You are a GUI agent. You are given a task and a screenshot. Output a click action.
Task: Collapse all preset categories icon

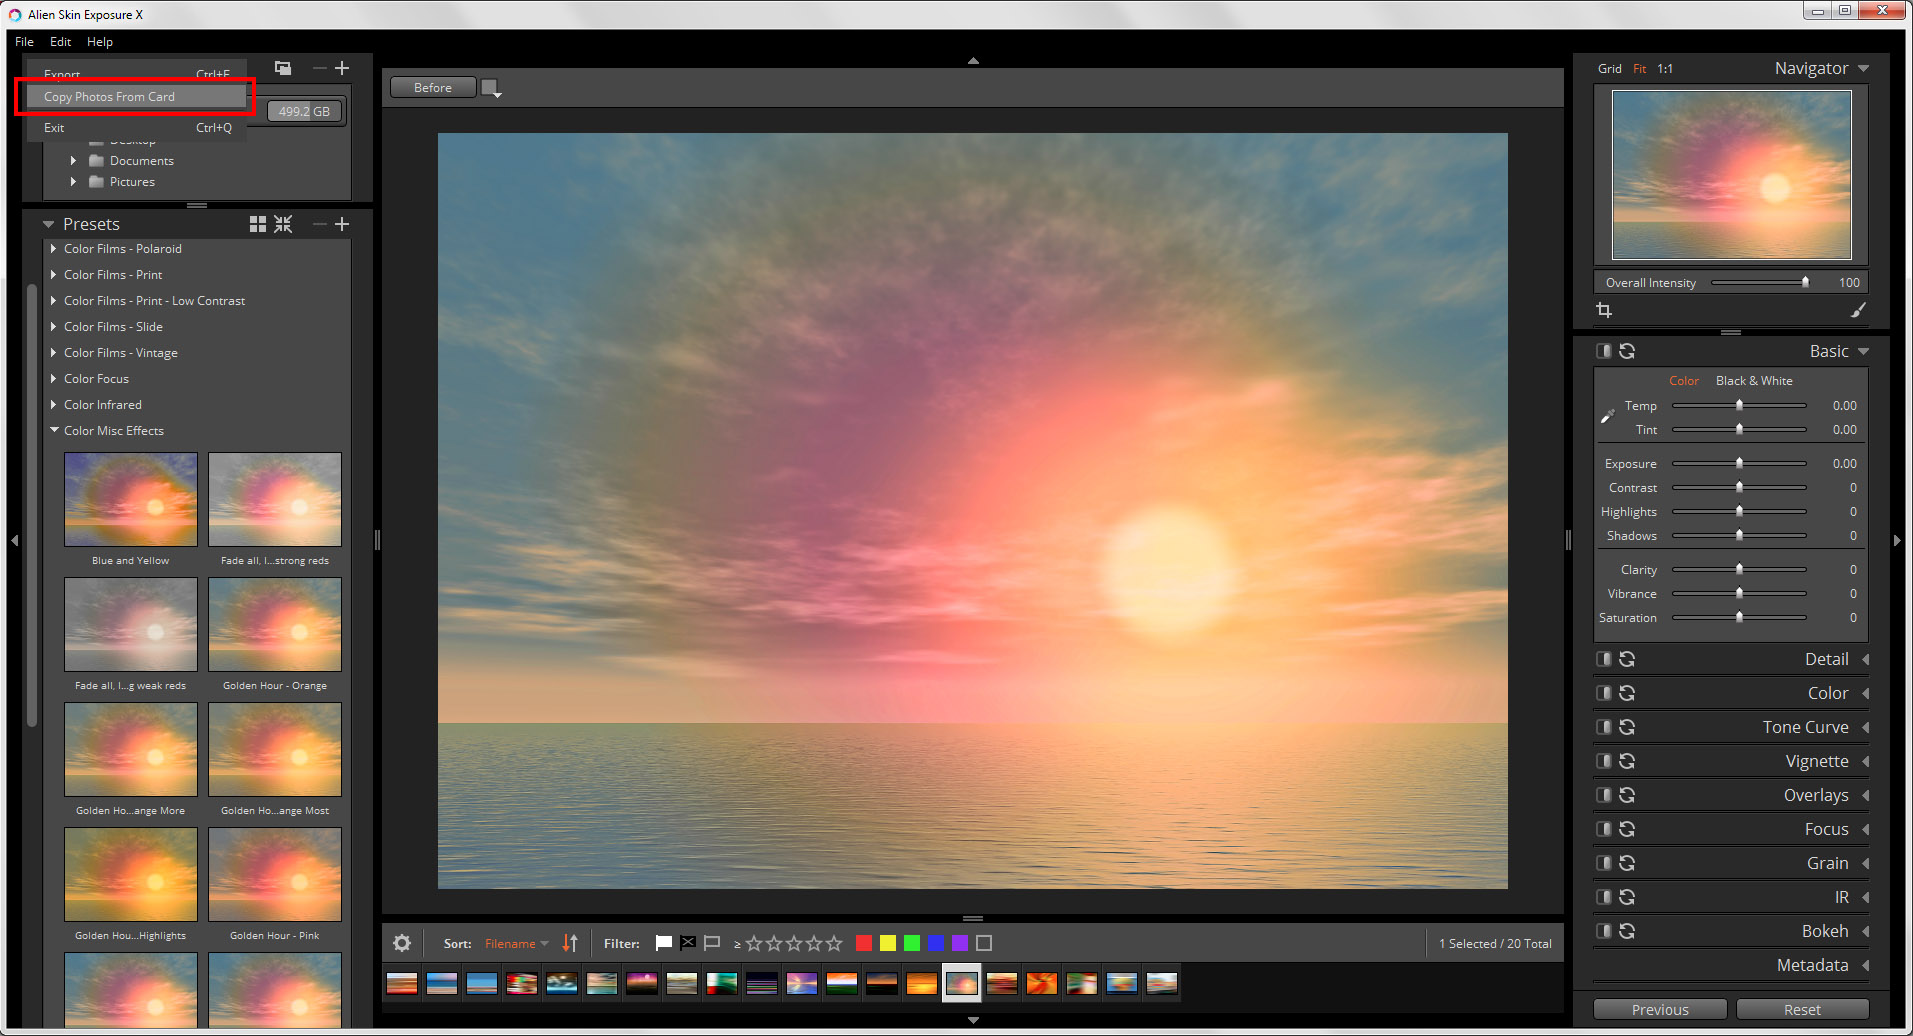point(284,224)
